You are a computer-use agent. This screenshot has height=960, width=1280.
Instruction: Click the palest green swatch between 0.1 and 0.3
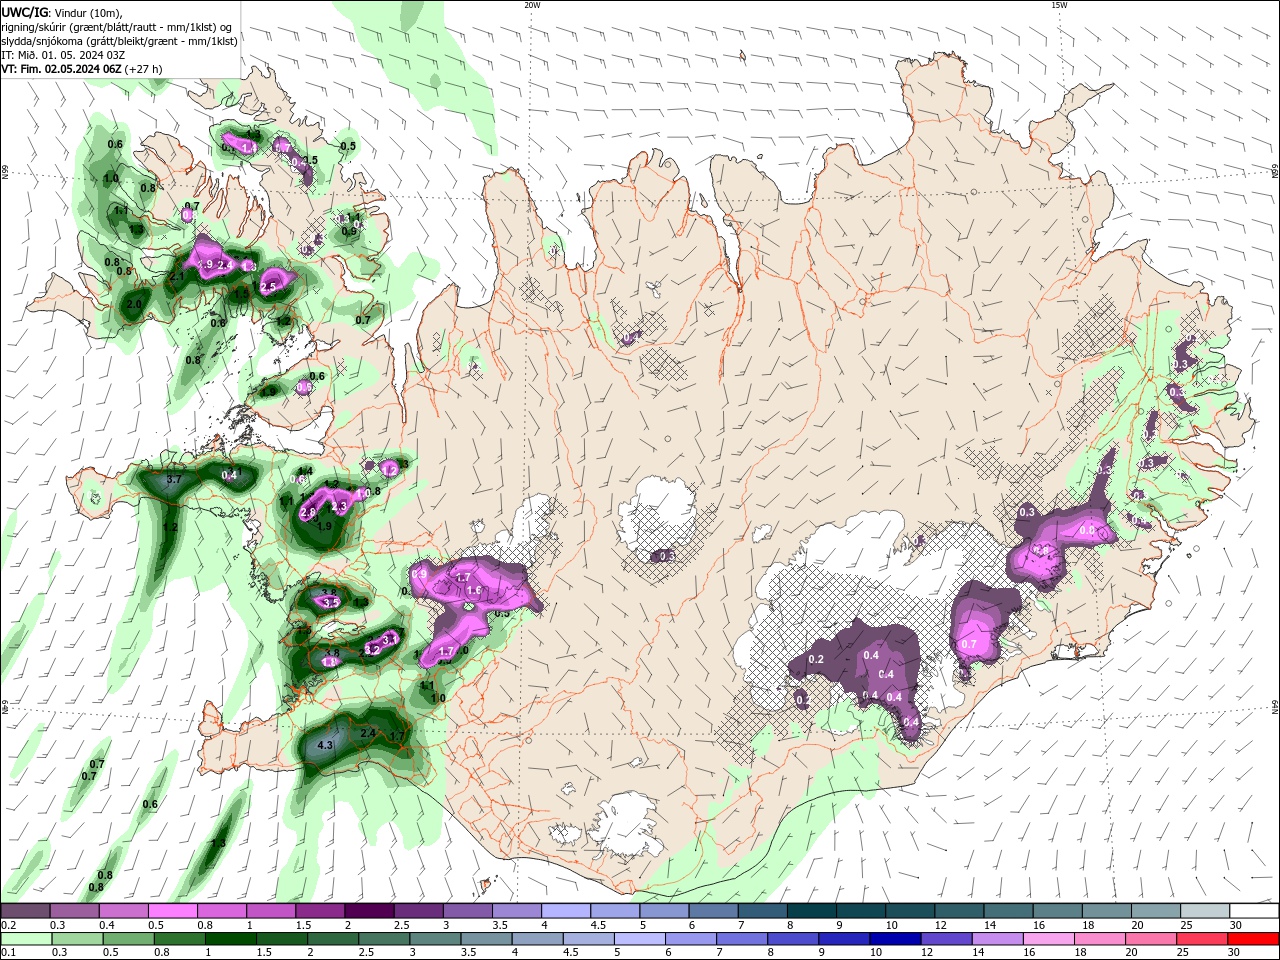point(26,939)
